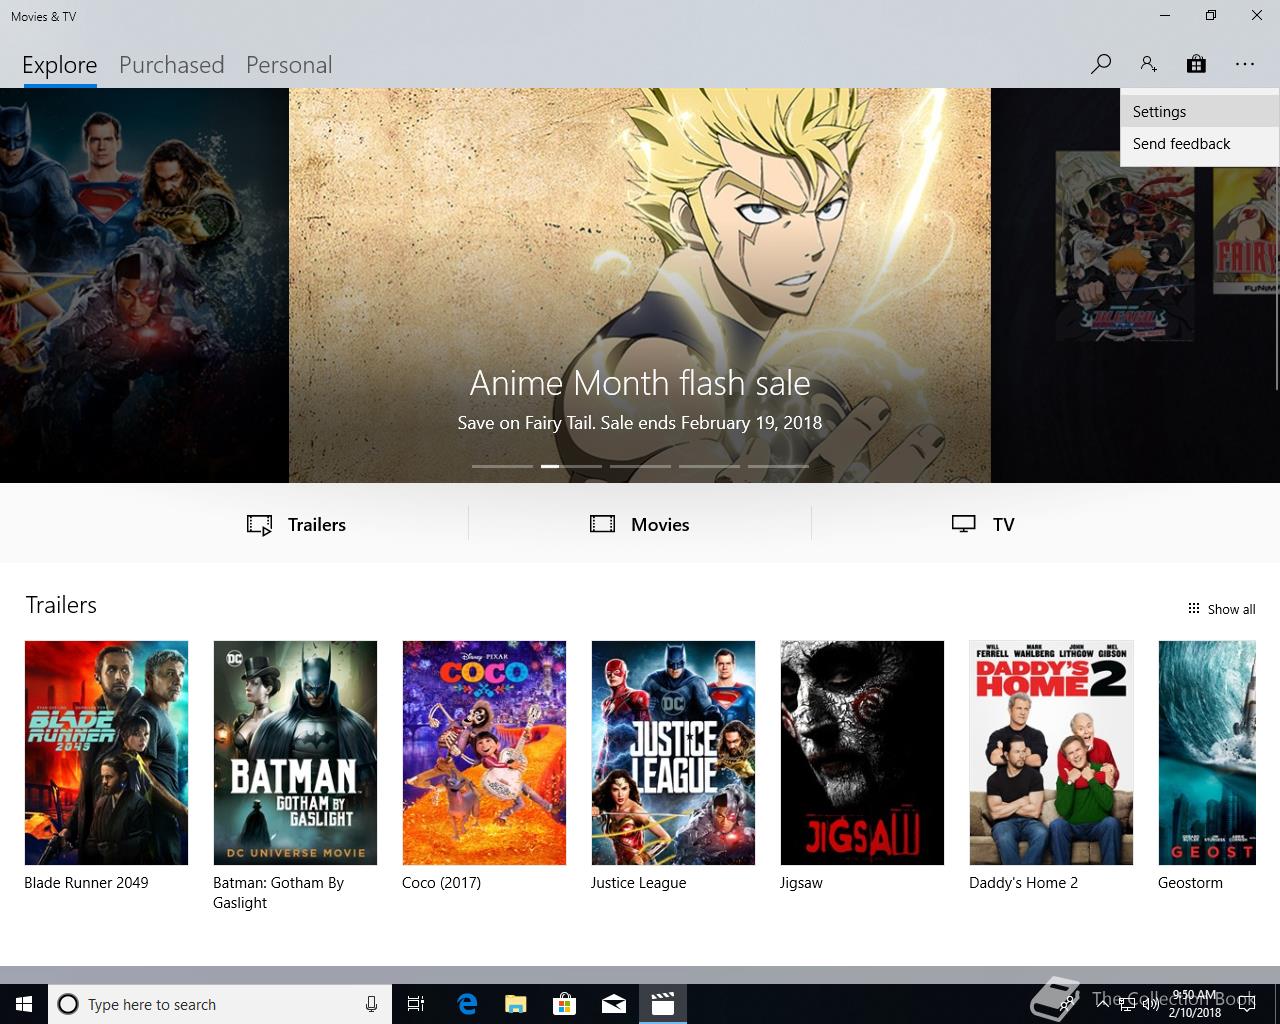Click Show all for Trailers
1280x1024 pixels.
point(1221,609)
